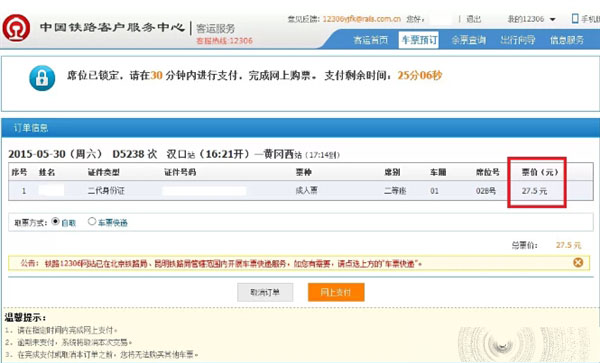Click the 27.5元 price cell in row 1
The width and height of the screenshot is (600, 363).
(x=534, y=190)
